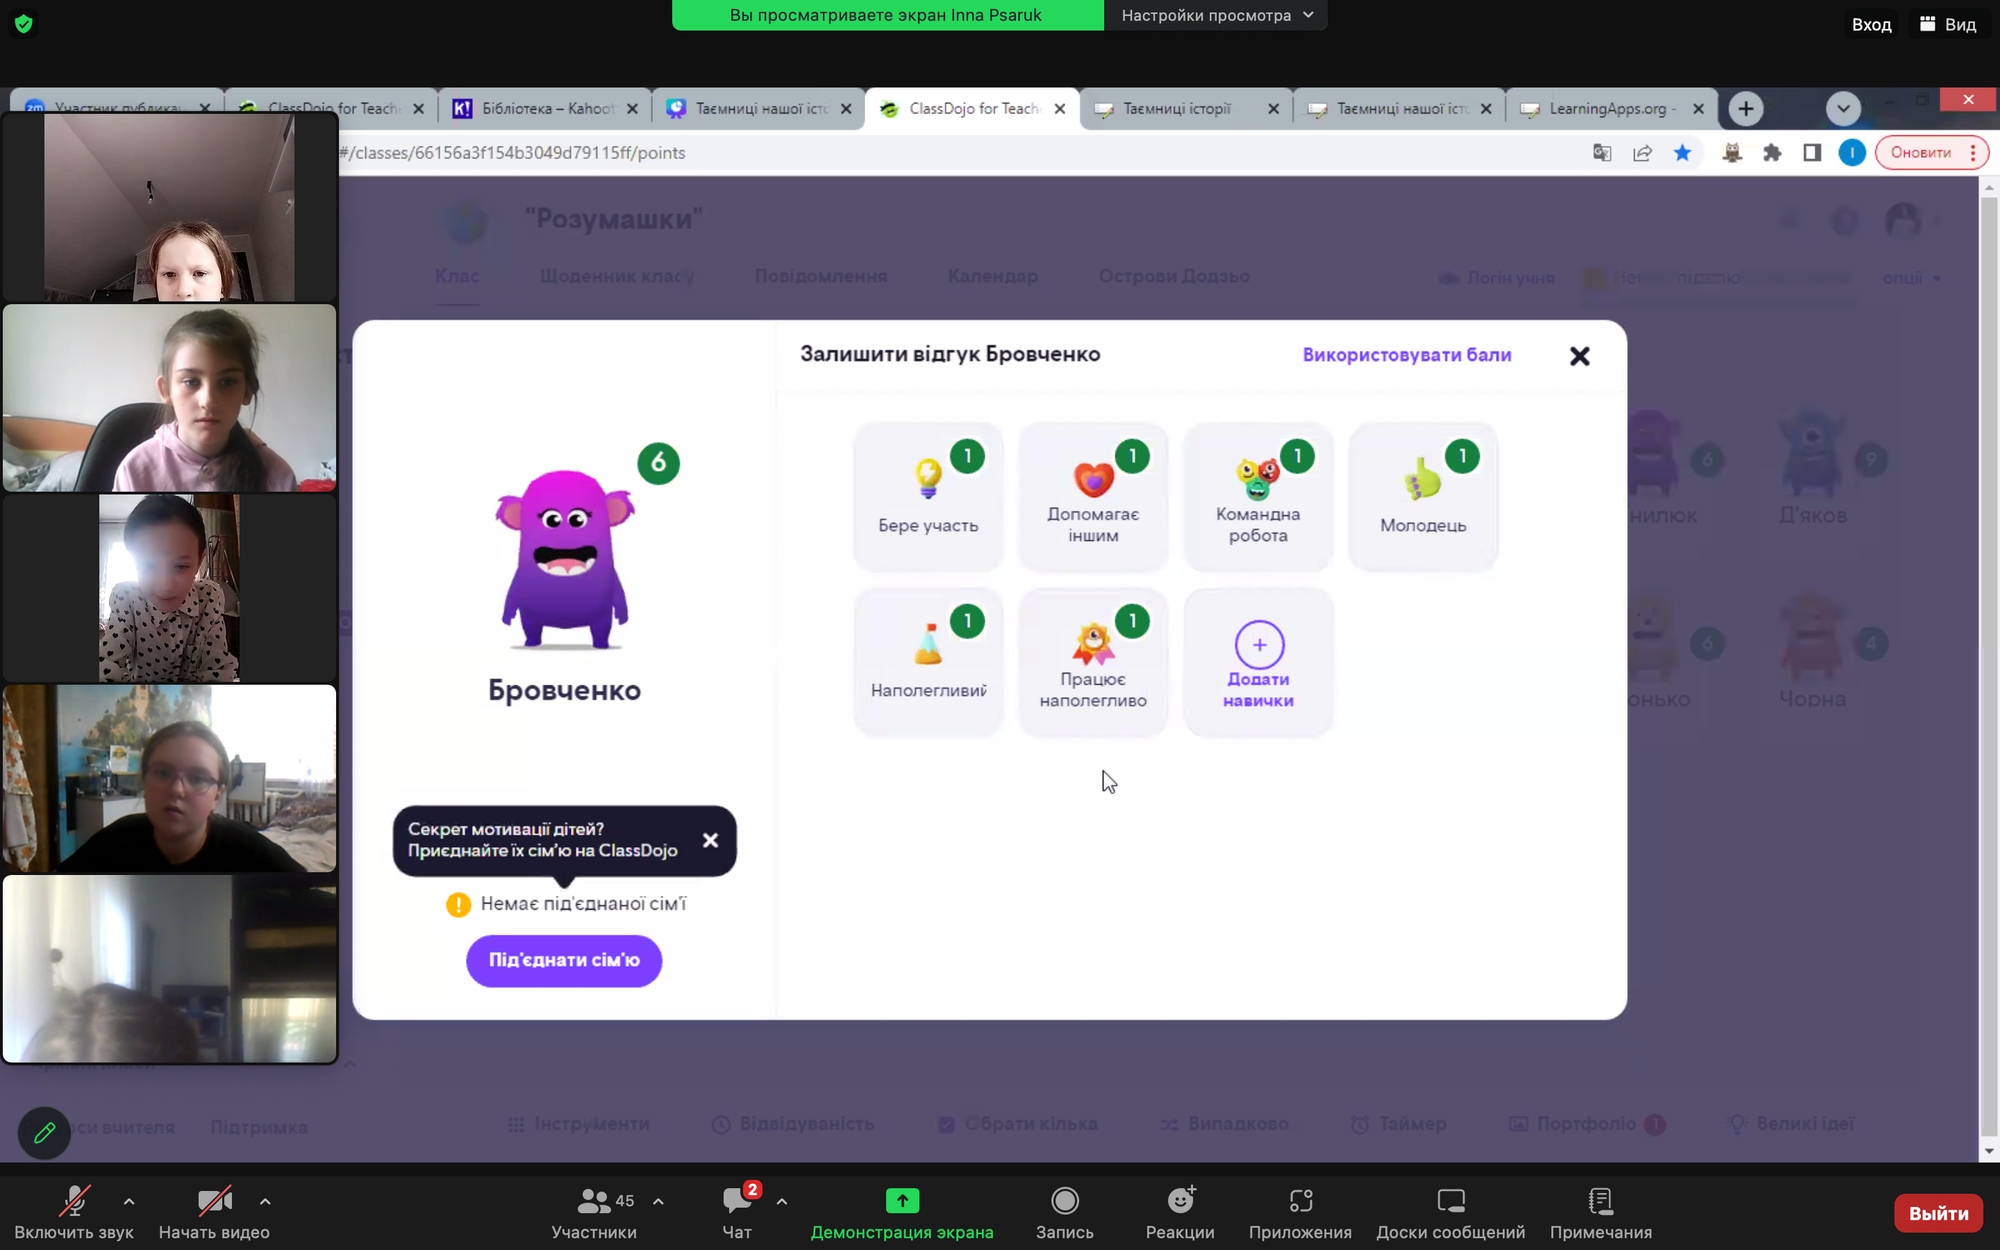Close the feedback dialog with X
The height and width of the screenshot is (1250, 2000).
pos(1579,356)
